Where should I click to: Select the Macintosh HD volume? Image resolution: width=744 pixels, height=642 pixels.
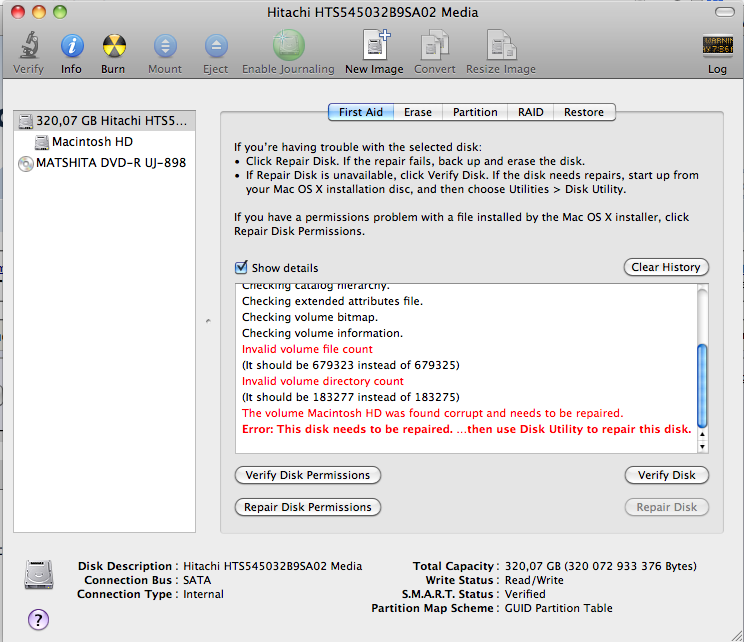coord(104,142)
